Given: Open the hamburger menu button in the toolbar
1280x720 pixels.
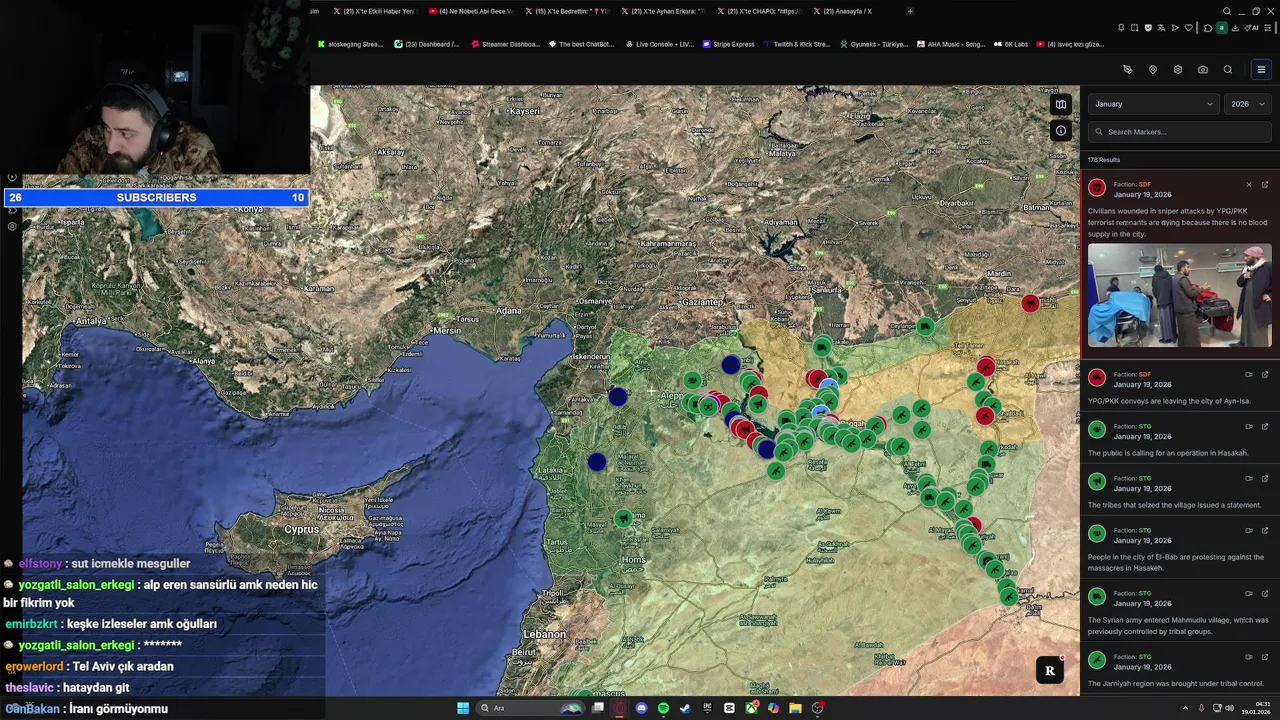Looking at the screenshot, I should pyautogui.click(x=1261, y=70).
